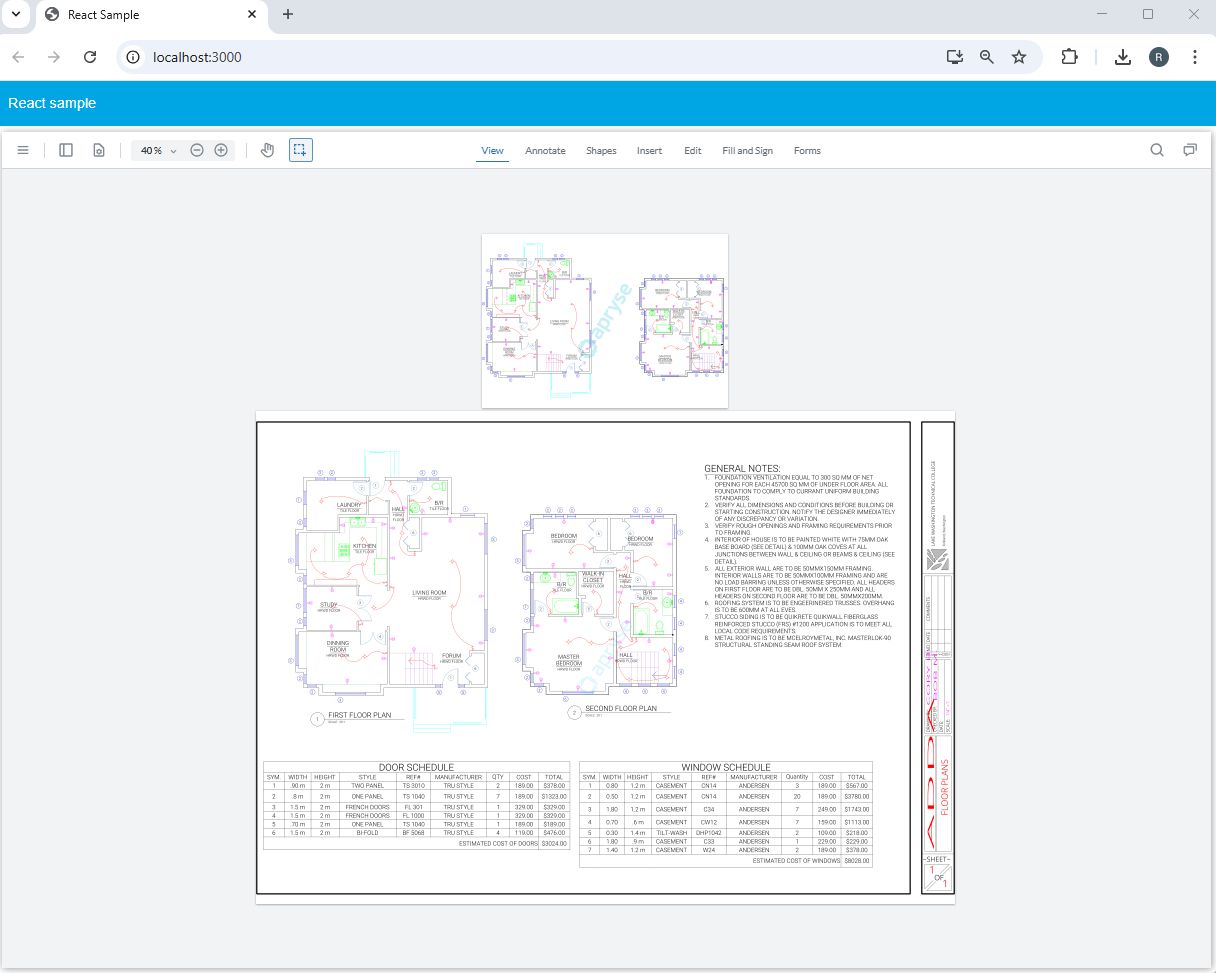
Task: Click the browser forward arrow
Action: pyautogui.click(x=54, y=57)
